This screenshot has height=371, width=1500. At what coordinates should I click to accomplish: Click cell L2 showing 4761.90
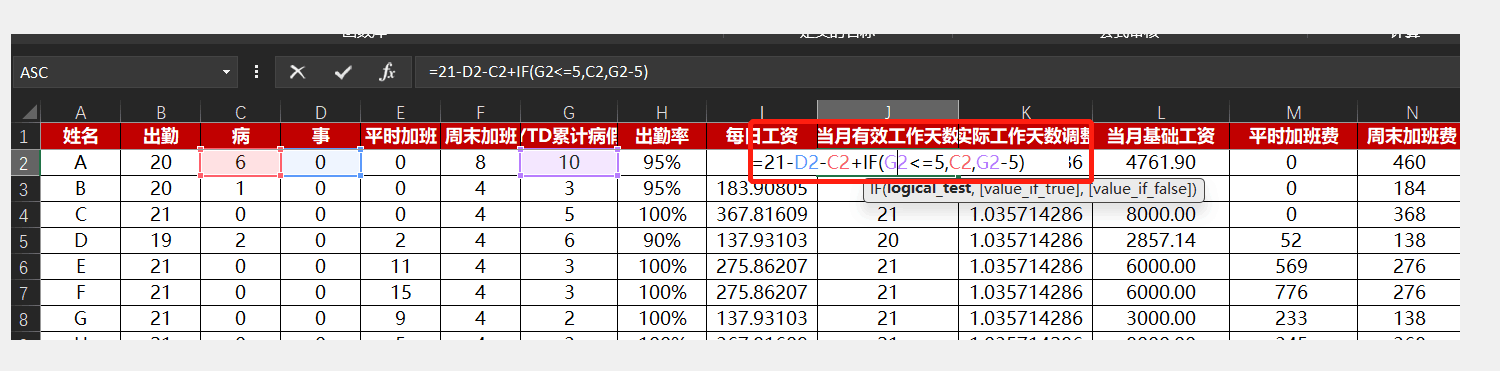(1161, 162)
